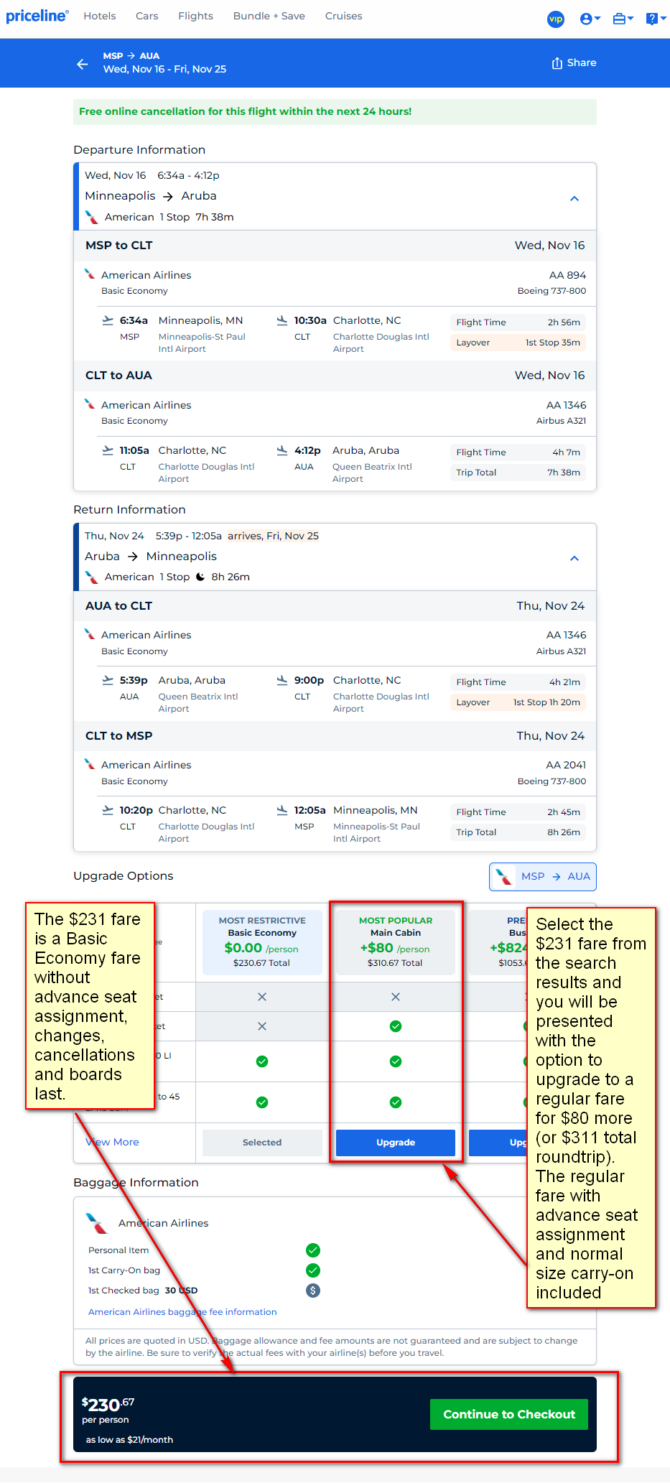Click Continue to Checkout
The width and height of the screenshot is (670, 1483).
(x=509, y=1414)
